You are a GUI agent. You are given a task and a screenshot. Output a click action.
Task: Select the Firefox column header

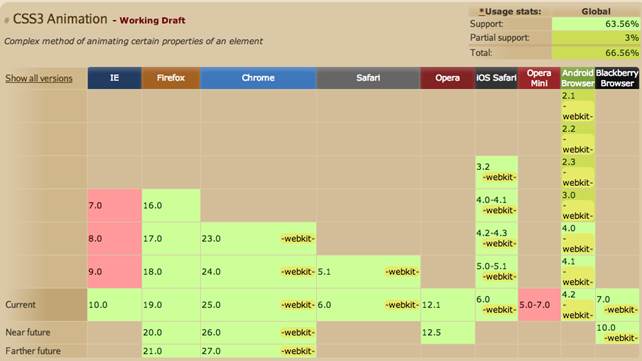(171, 78)
